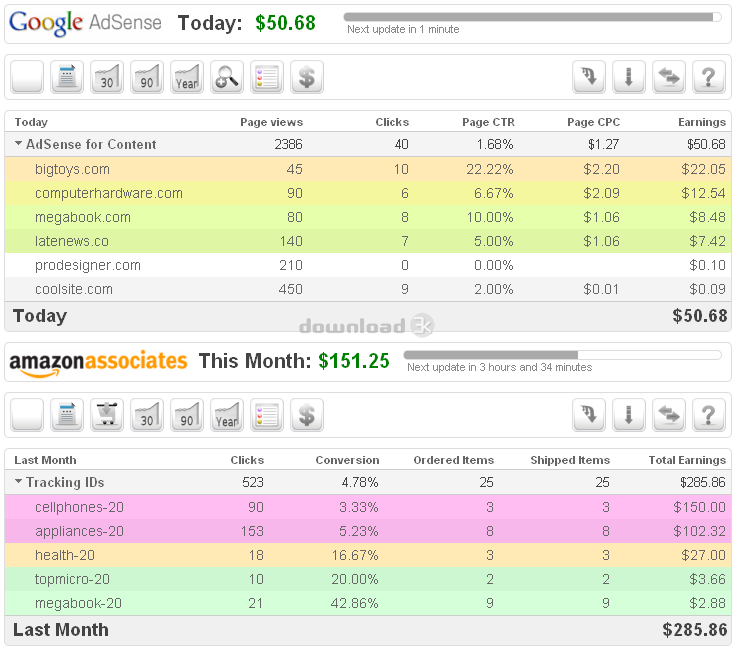Click the $150.00 earnings for cellphones-20
735x650 pixels.
[x=699, y=507]
